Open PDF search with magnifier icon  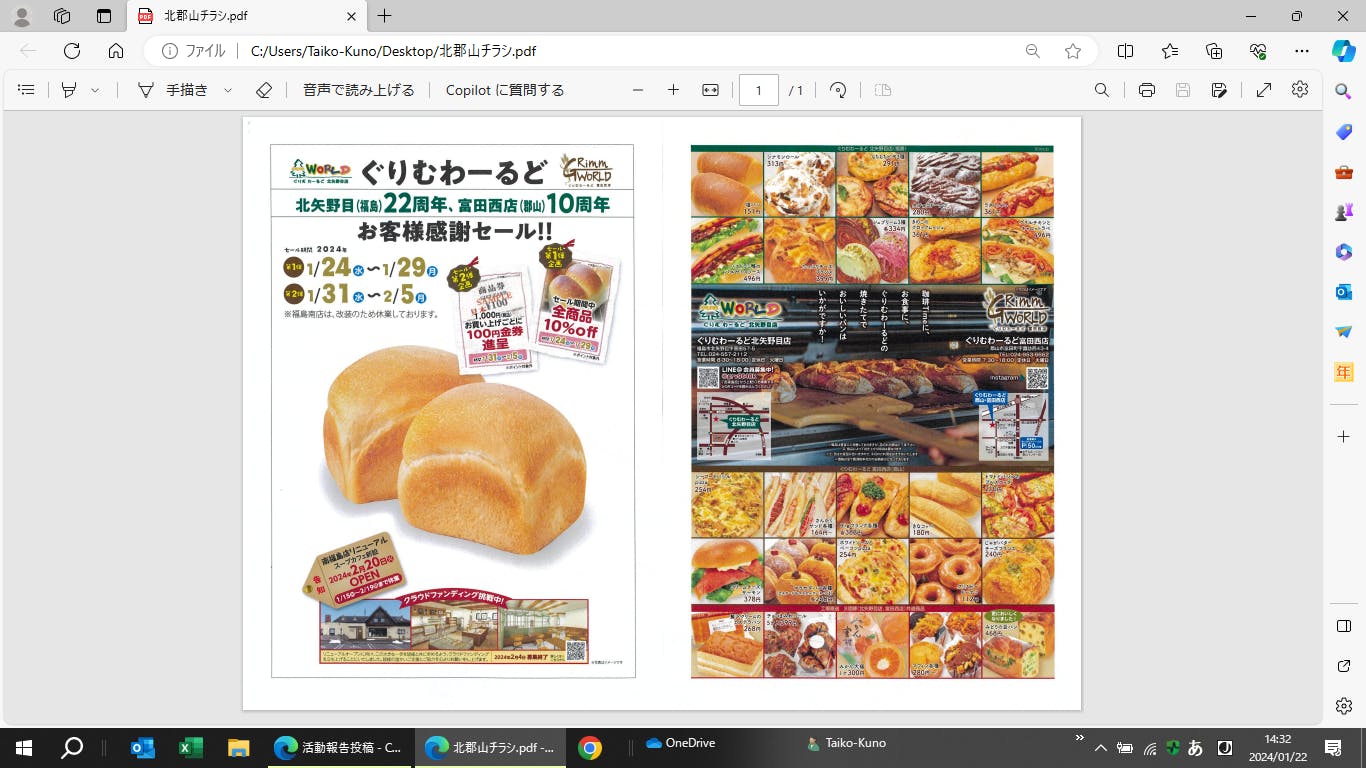click(x=1101, y=90)
